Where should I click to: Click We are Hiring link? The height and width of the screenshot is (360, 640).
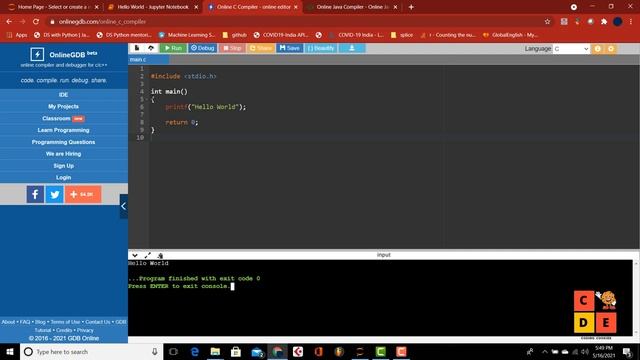pyautogui.click(x=63, y=154)
